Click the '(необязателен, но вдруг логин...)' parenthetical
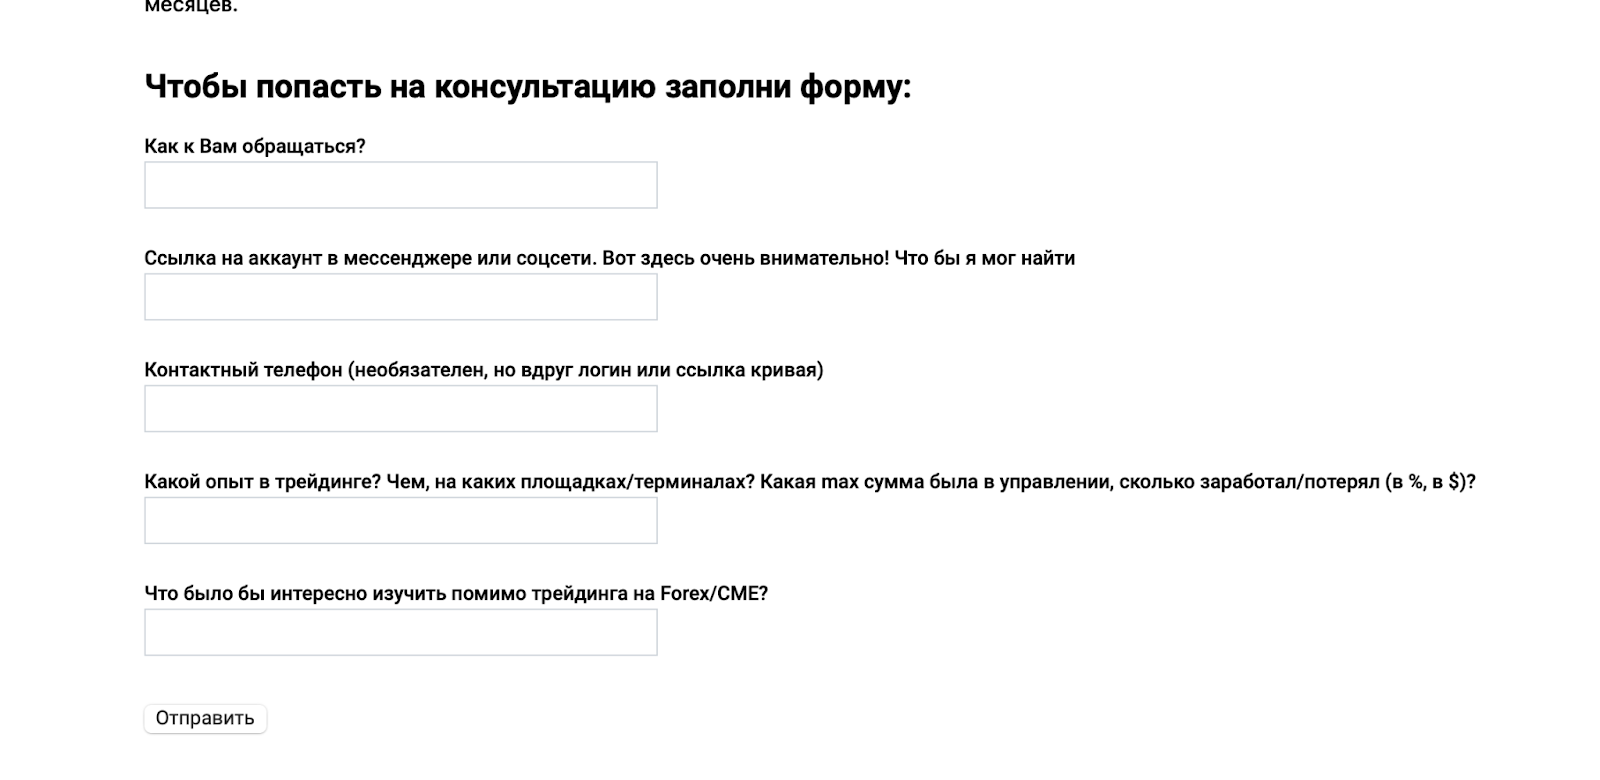The height and width of the screenshot is (780, 1600). click(x=586, y=370)
